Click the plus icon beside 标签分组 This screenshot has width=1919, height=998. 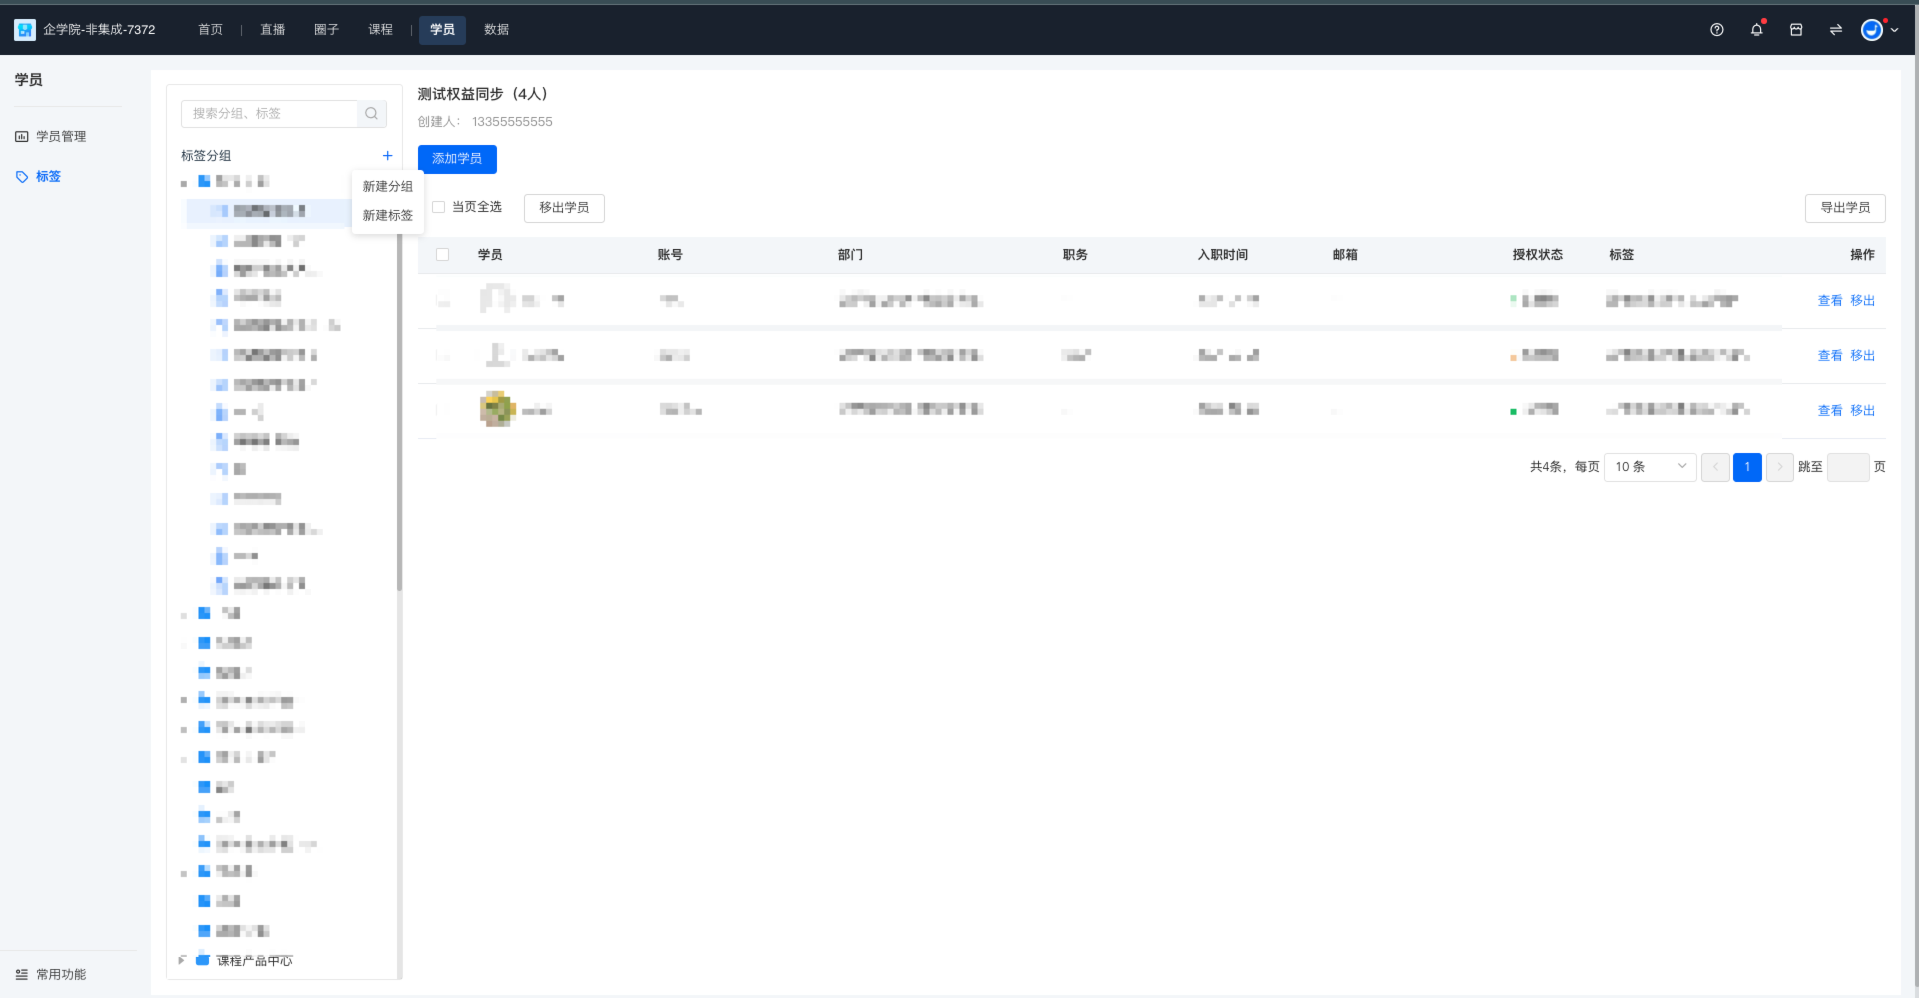point(388,156)
